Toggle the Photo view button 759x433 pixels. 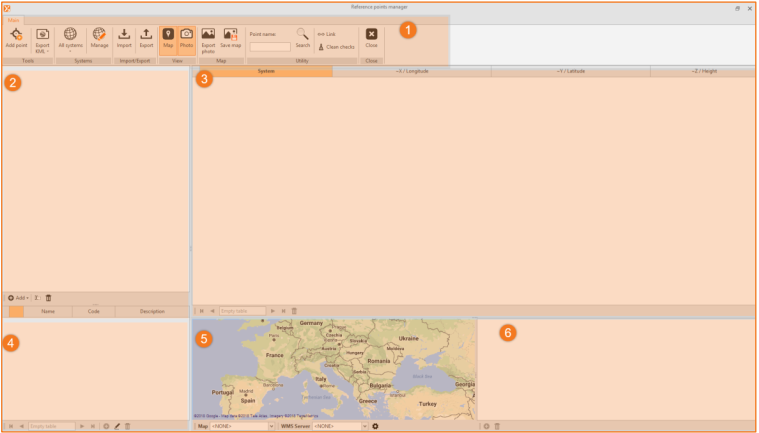pos(186,38)
